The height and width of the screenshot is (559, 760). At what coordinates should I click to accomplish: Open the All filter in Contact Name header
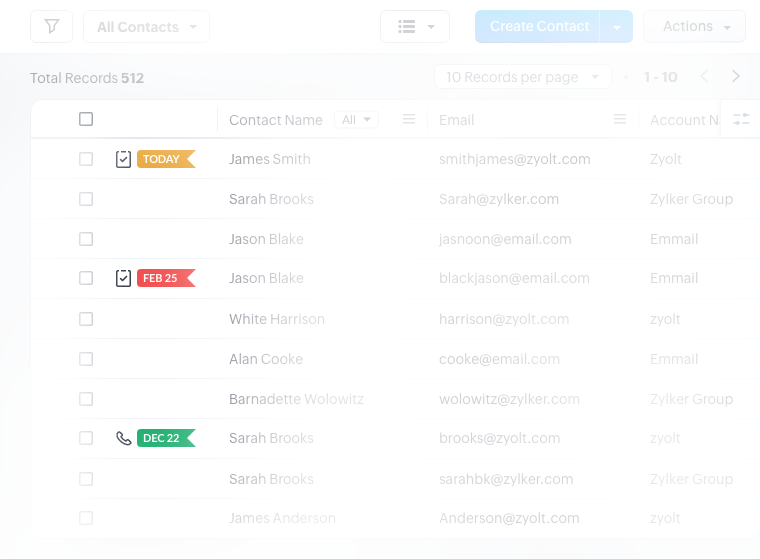356,120
